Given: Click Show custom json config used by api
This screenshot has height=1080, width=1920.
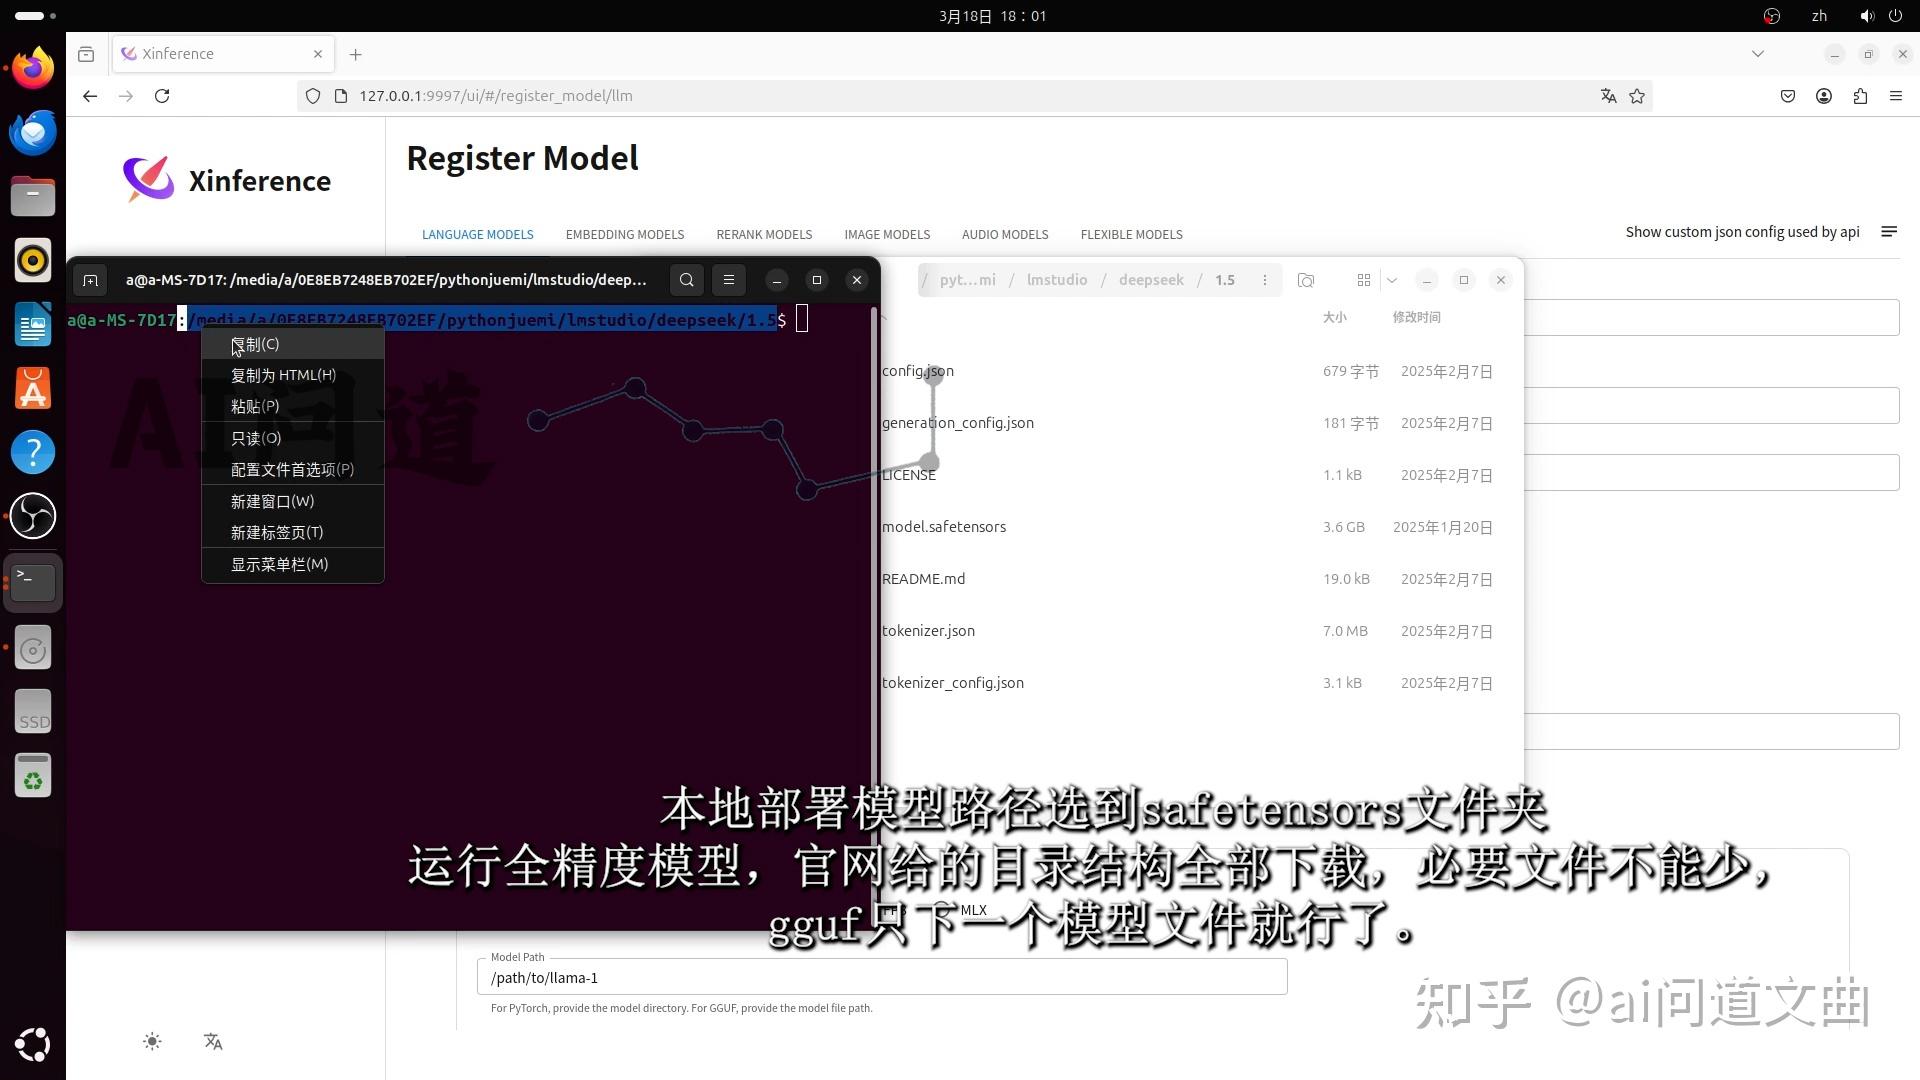Looking at the screenshot, I should (1742, 231).
